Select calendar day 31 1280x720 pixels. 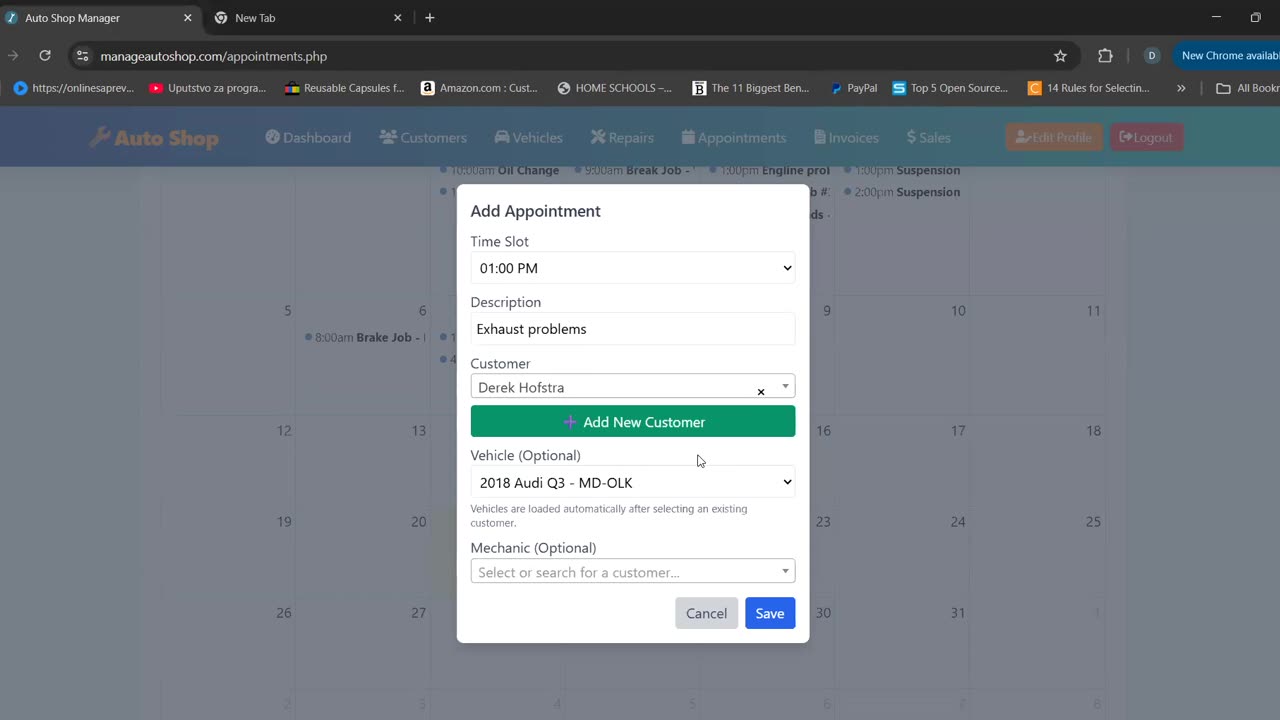coord(958,613)
